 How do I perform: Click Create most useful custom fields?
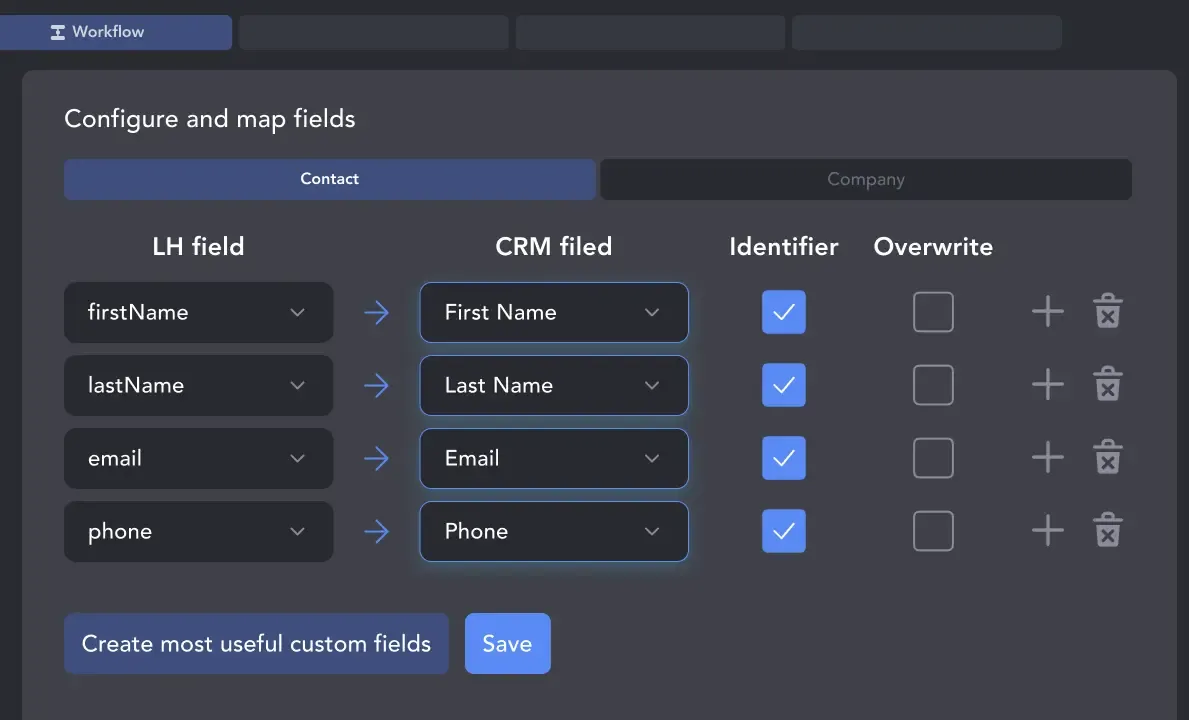(256, 643)
